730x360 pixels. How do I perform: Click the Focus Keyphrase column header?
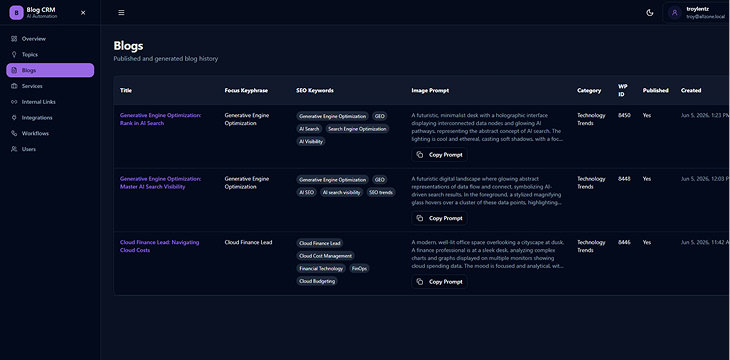(246, 90)
